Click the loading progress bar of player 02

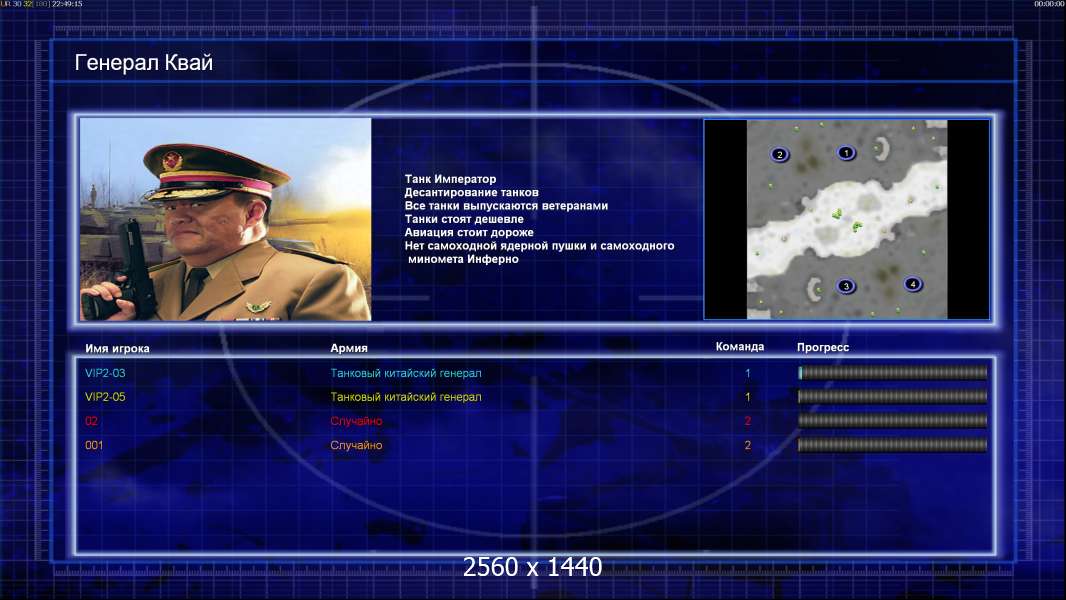pos(893,421)
